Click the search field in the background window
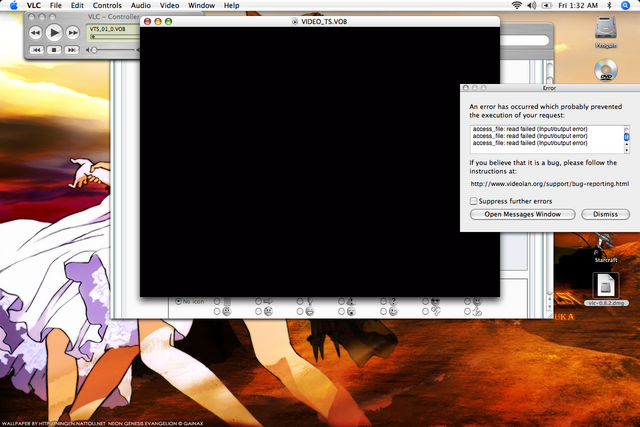Screen dimensions: 640x427 pyautogui.click(x=524, y=40)
